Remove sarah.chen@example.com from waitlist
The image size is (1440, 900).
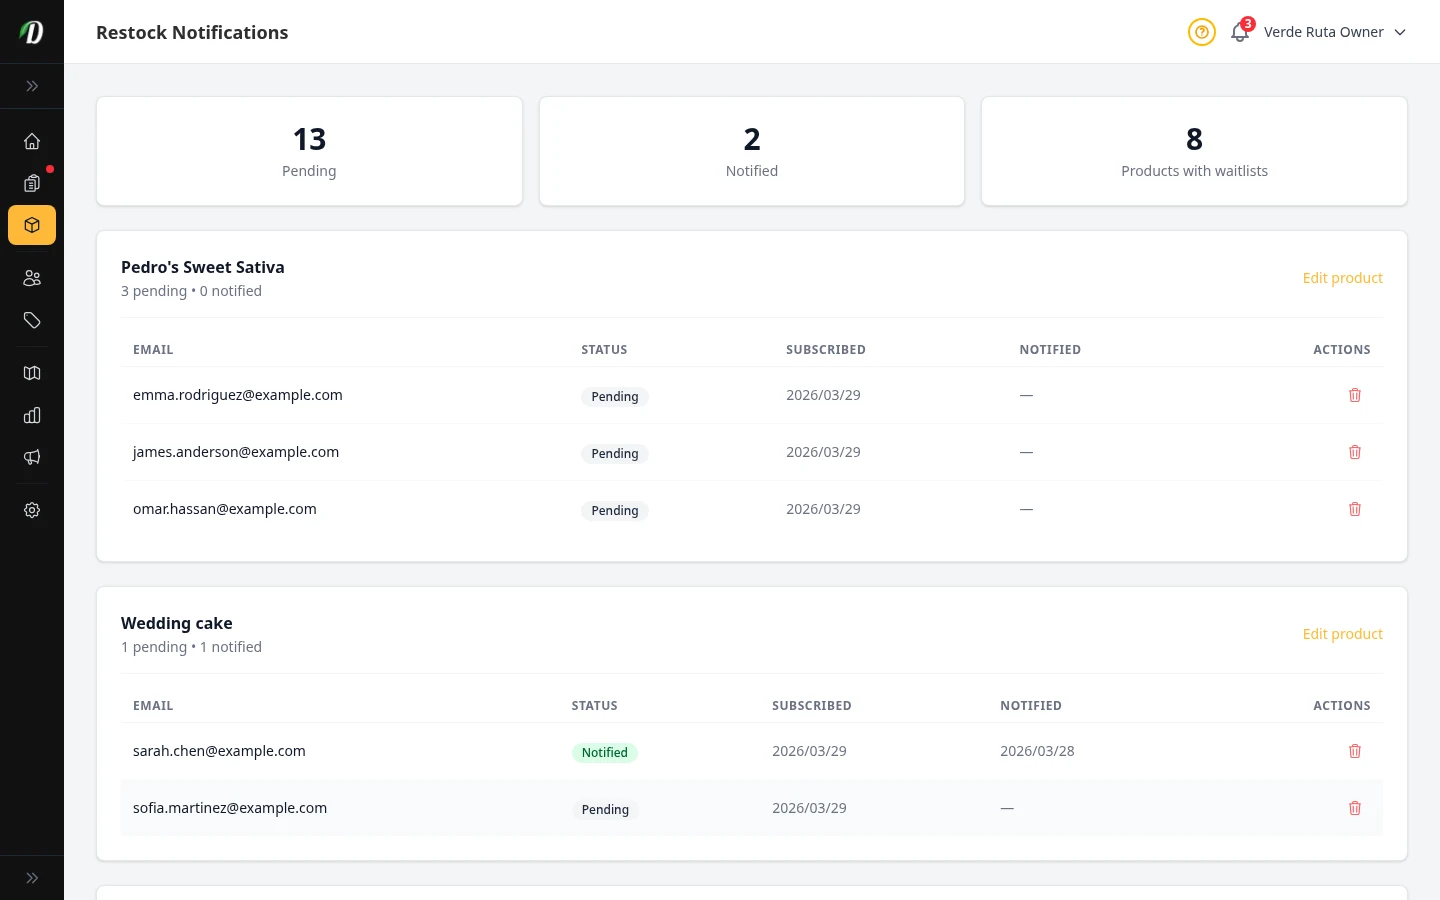1355,751
